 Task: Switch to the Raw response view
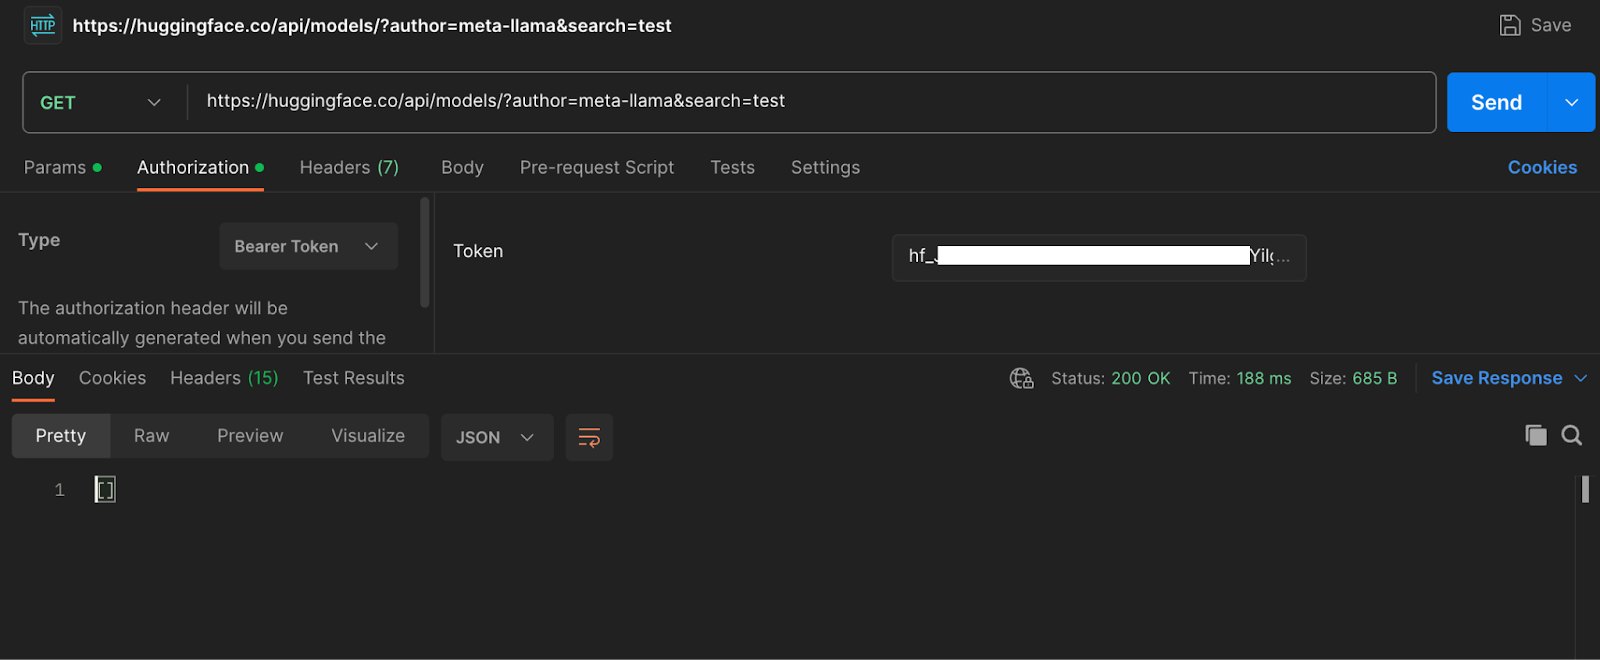tap(152, 436)
